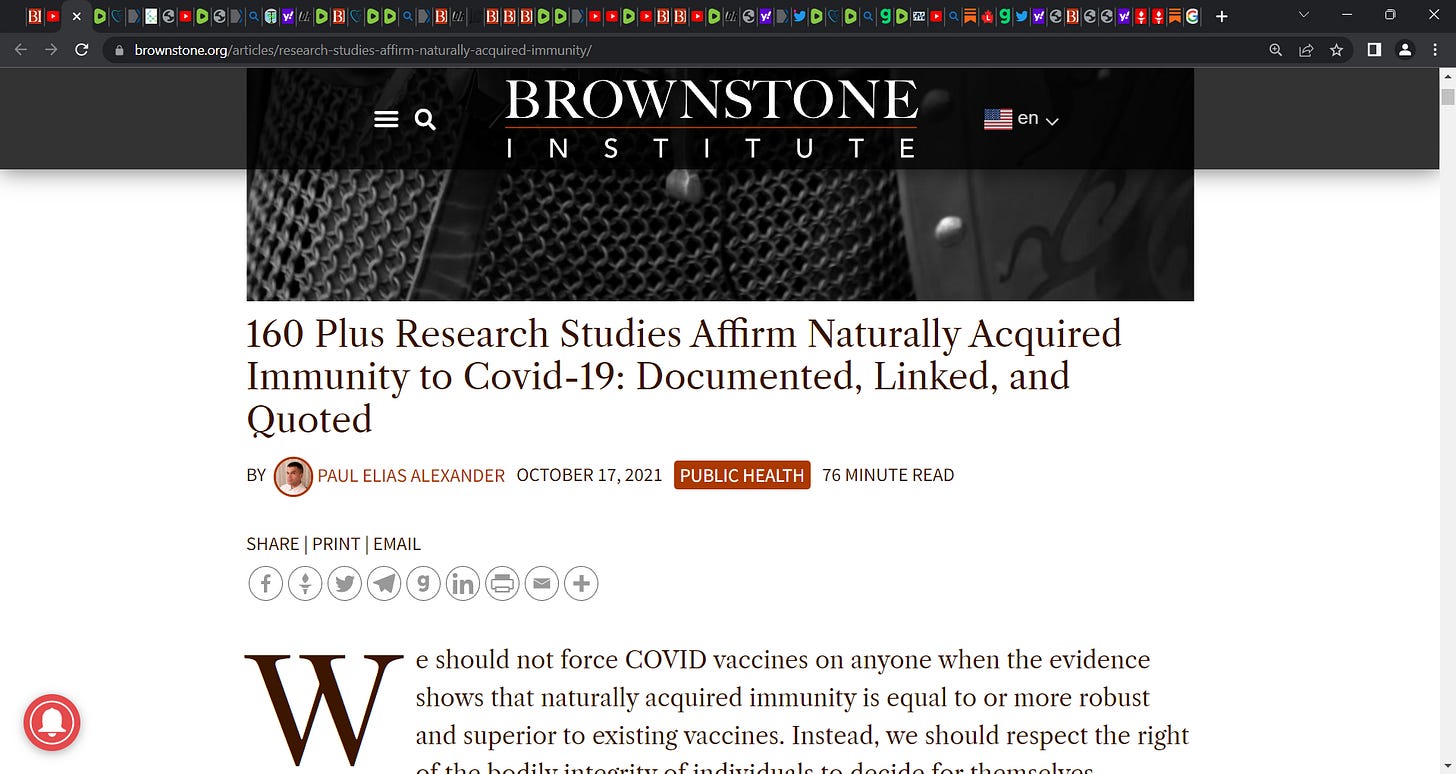1456x774 pixels.
Task: Open Chrome side panel
Action: coord(1374,50)
